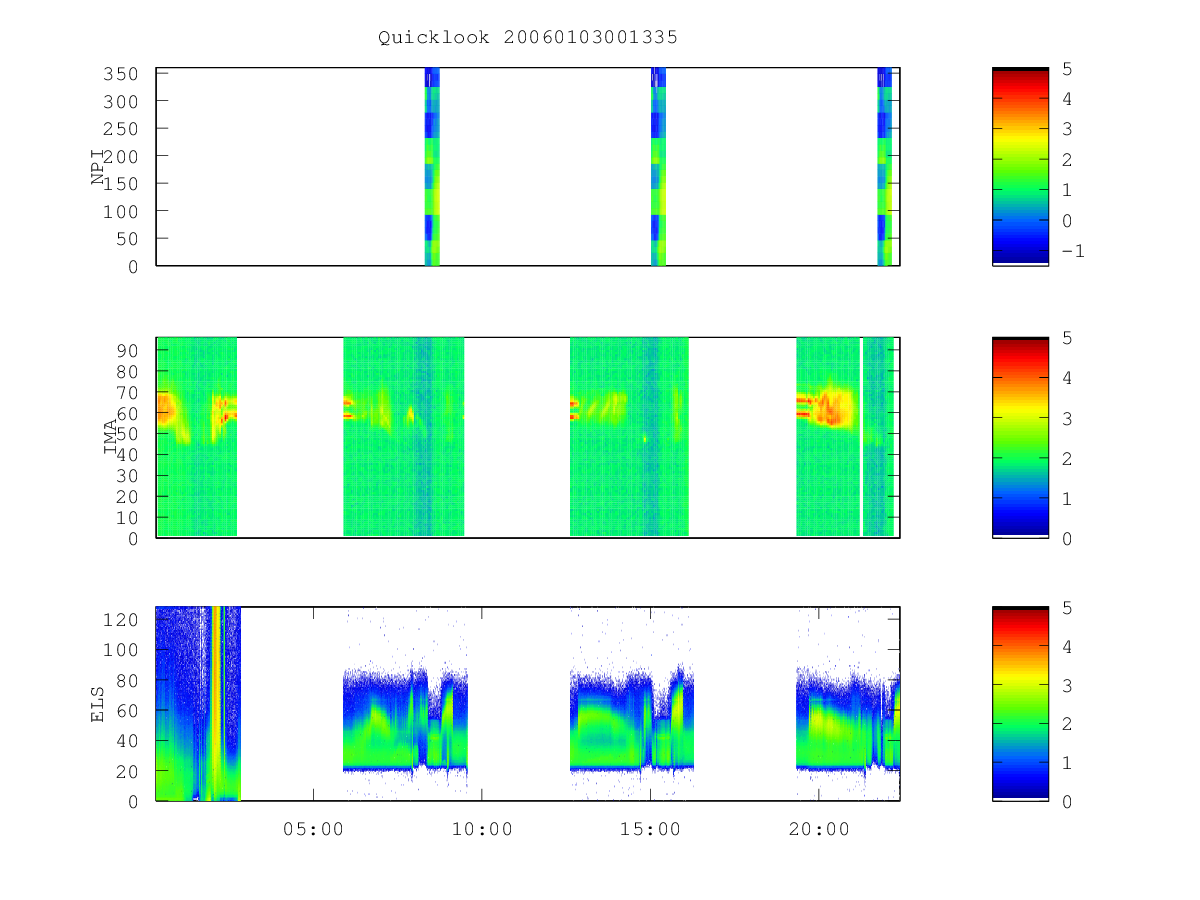Click the NPI panel color scale bar

(1020, 166)
